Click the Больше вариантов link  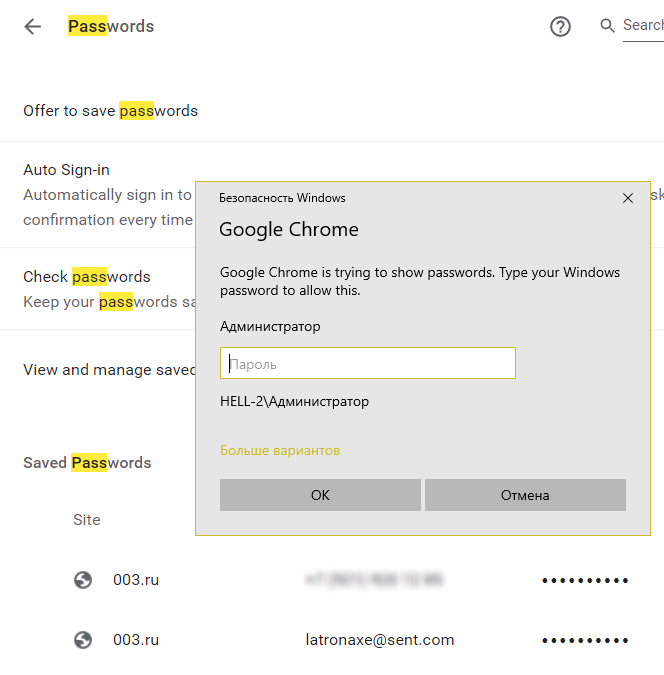click(280, 451)
